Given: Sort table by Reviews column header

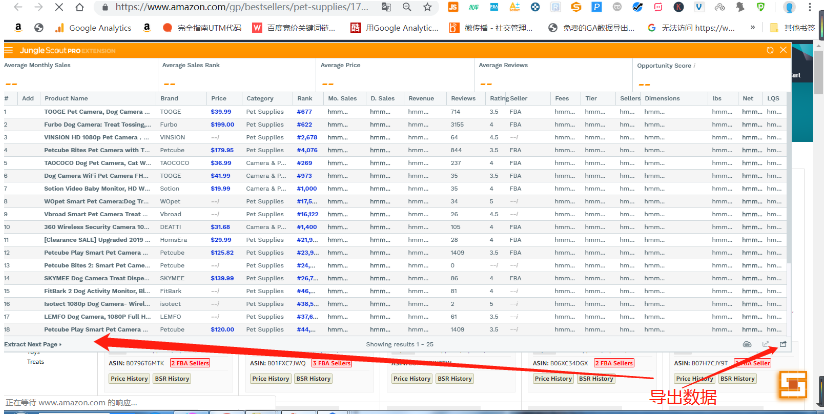Looking at the screenshot, I should [463, 99].
